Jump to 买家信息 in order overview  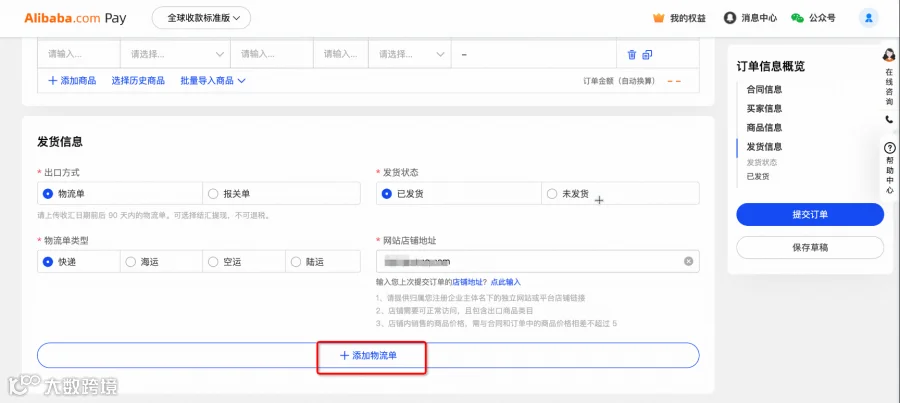(764, 108)
